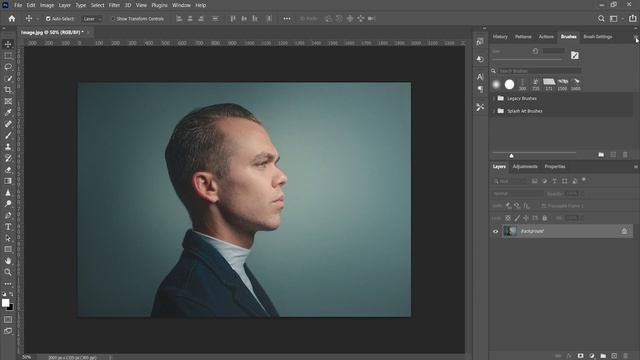Switch to the Brush Settings tab
Screen dimensions: 640x360
point(598,37)
